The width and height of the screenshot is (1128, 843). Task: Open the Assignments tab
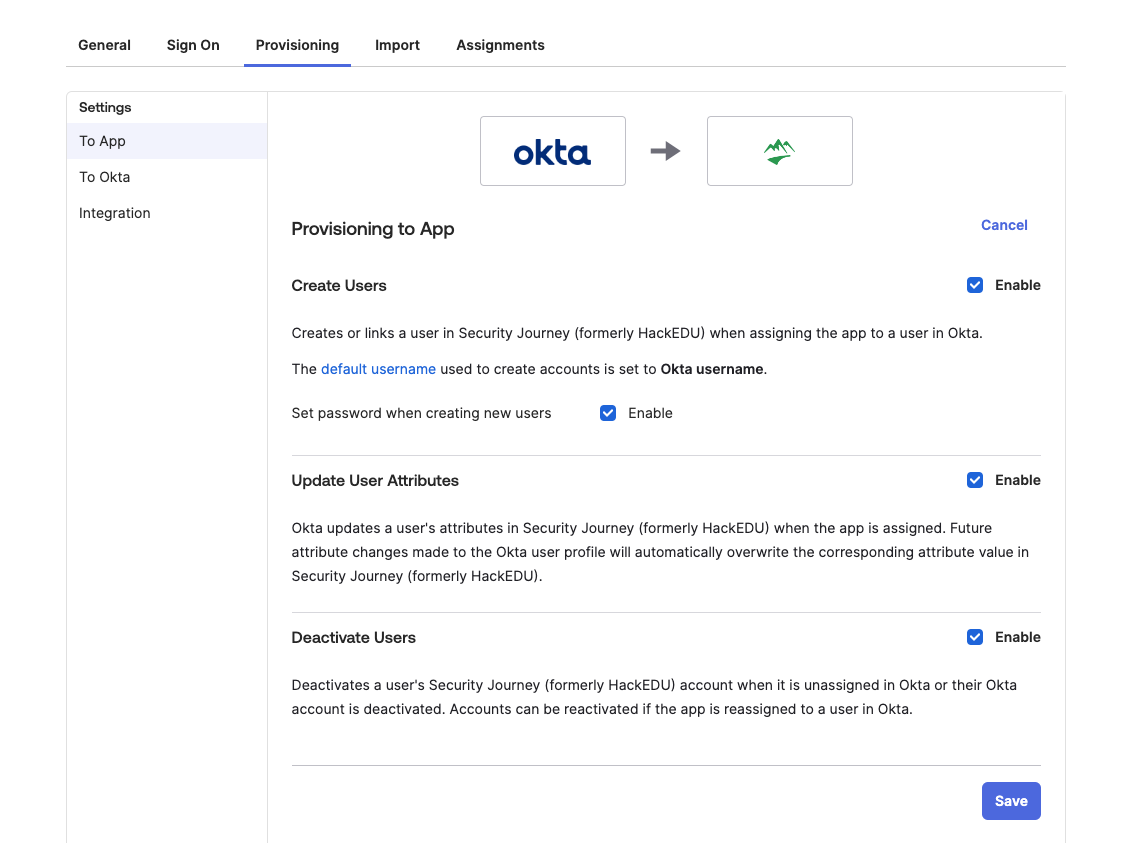pos(500,45)
